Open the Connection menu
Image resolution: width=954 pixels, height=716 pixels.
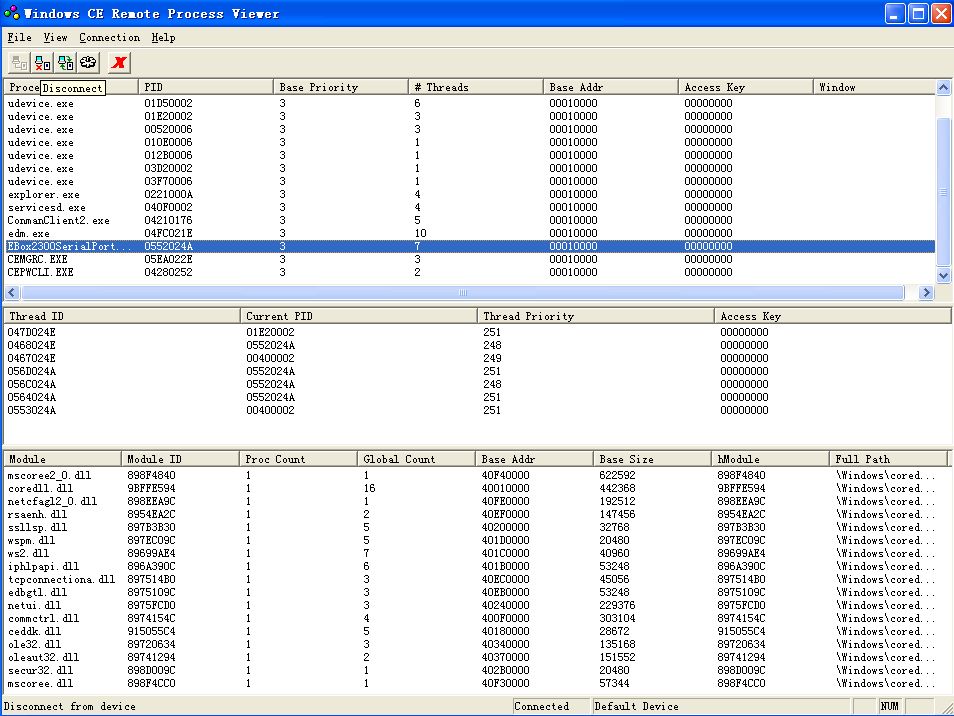click(110, 38)
